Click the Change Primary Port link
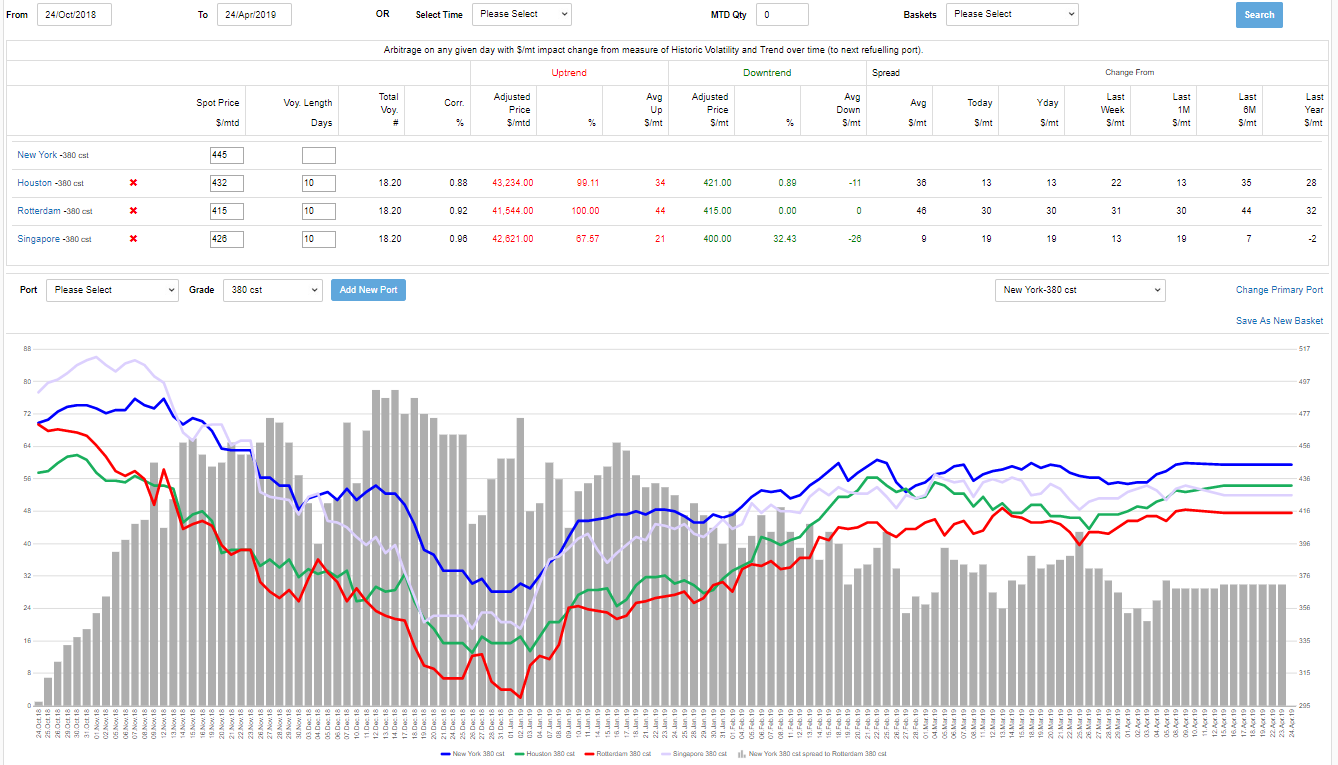 [x=1279, y=290]
